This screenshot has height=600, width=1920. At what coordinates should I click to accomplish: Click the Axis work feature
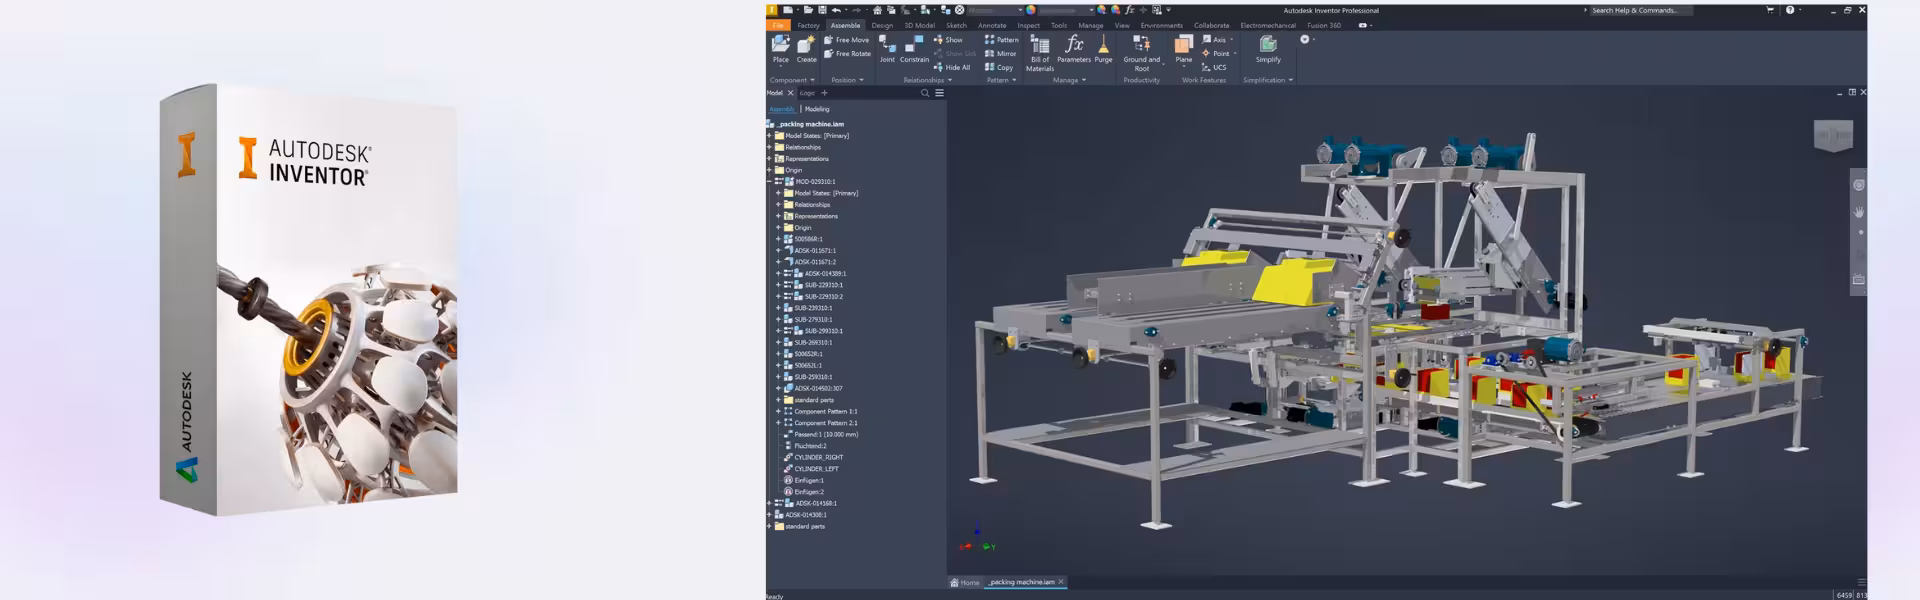1214,40
